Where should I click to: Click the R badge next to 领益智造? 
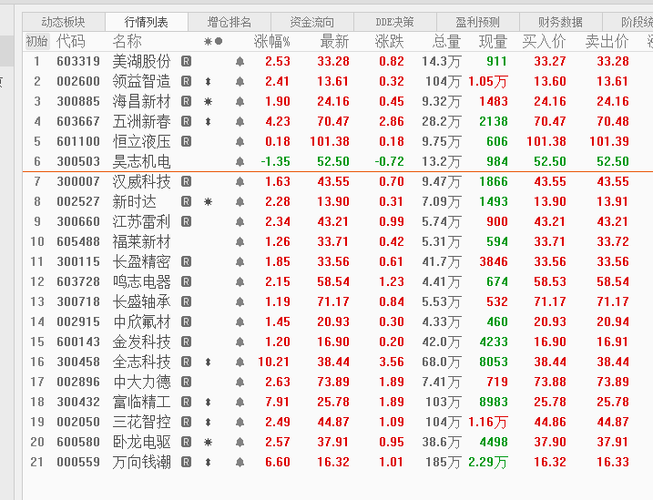186,82
